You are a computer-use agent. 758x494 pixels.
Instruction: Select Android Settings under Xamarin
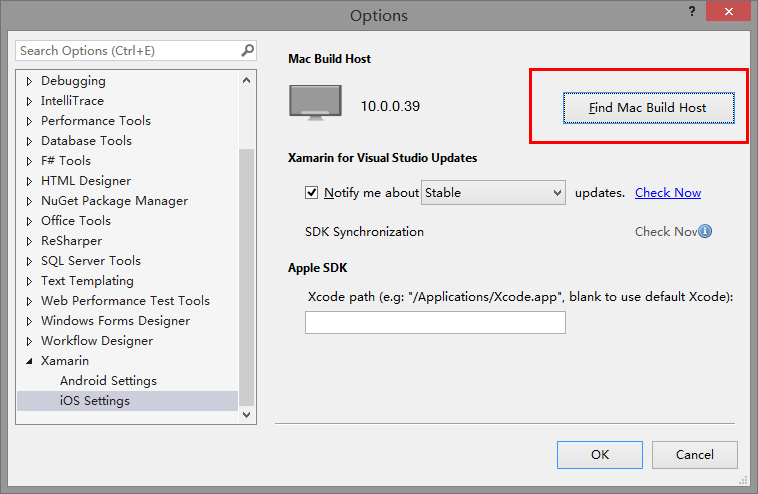click(108, 381)
